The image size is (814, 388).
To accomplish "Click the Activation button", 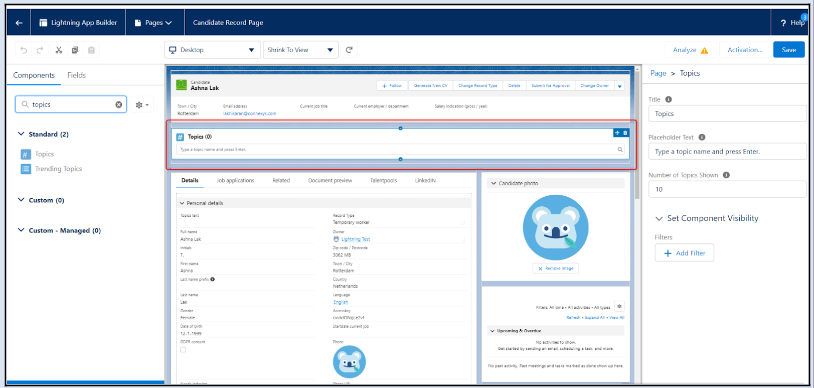I will point(744,50).
